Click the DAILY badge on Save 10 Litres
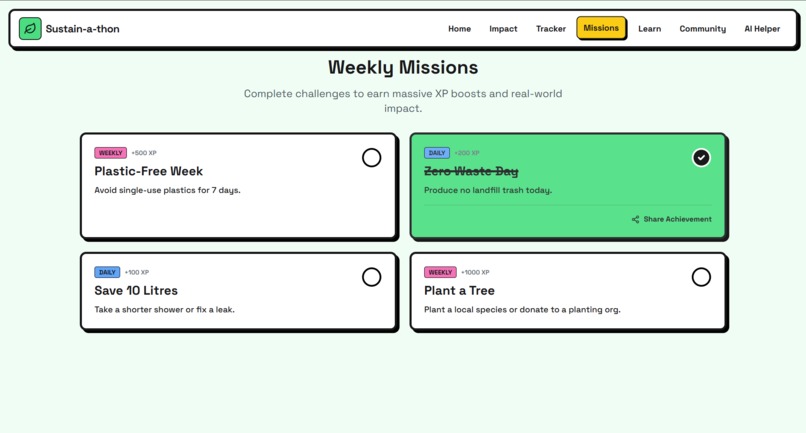The image size is (806, 433). point(107,272)
